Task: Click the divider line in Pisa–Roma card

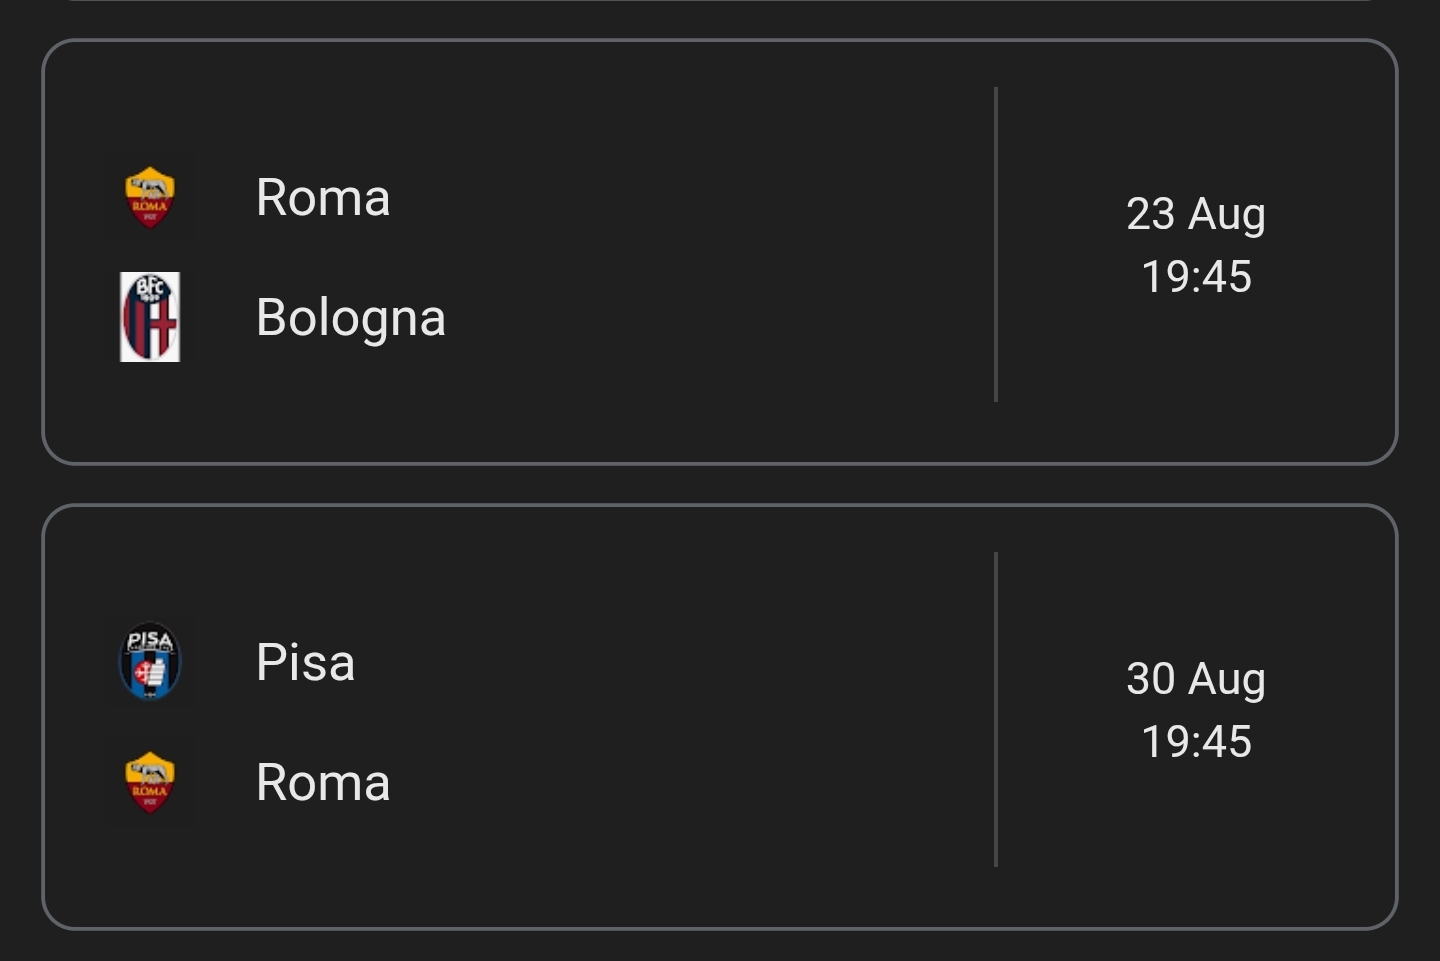Action: click(x=996, y=710)
